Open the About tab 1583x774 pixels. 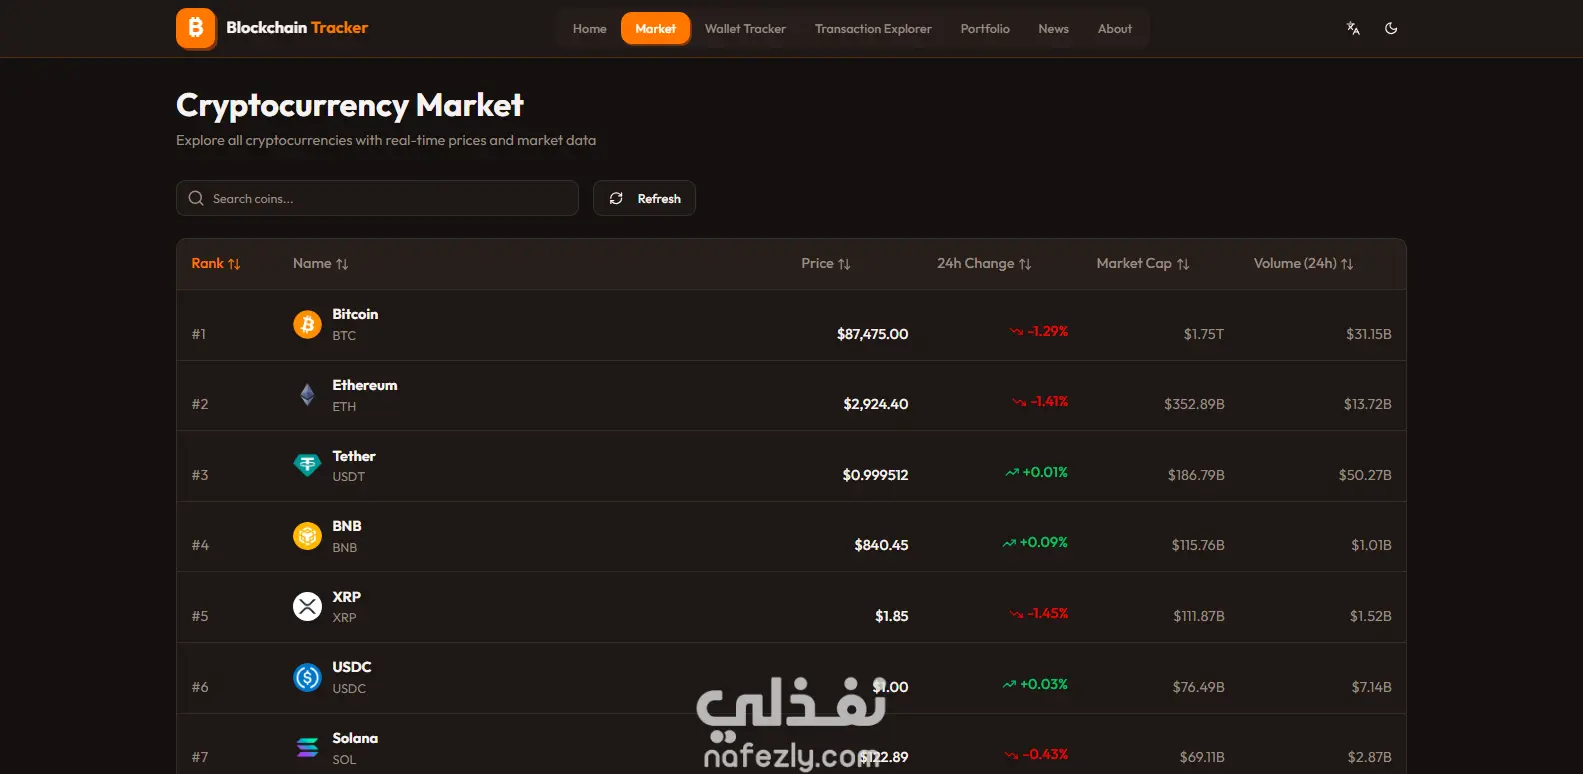[x=1115, y=29]
